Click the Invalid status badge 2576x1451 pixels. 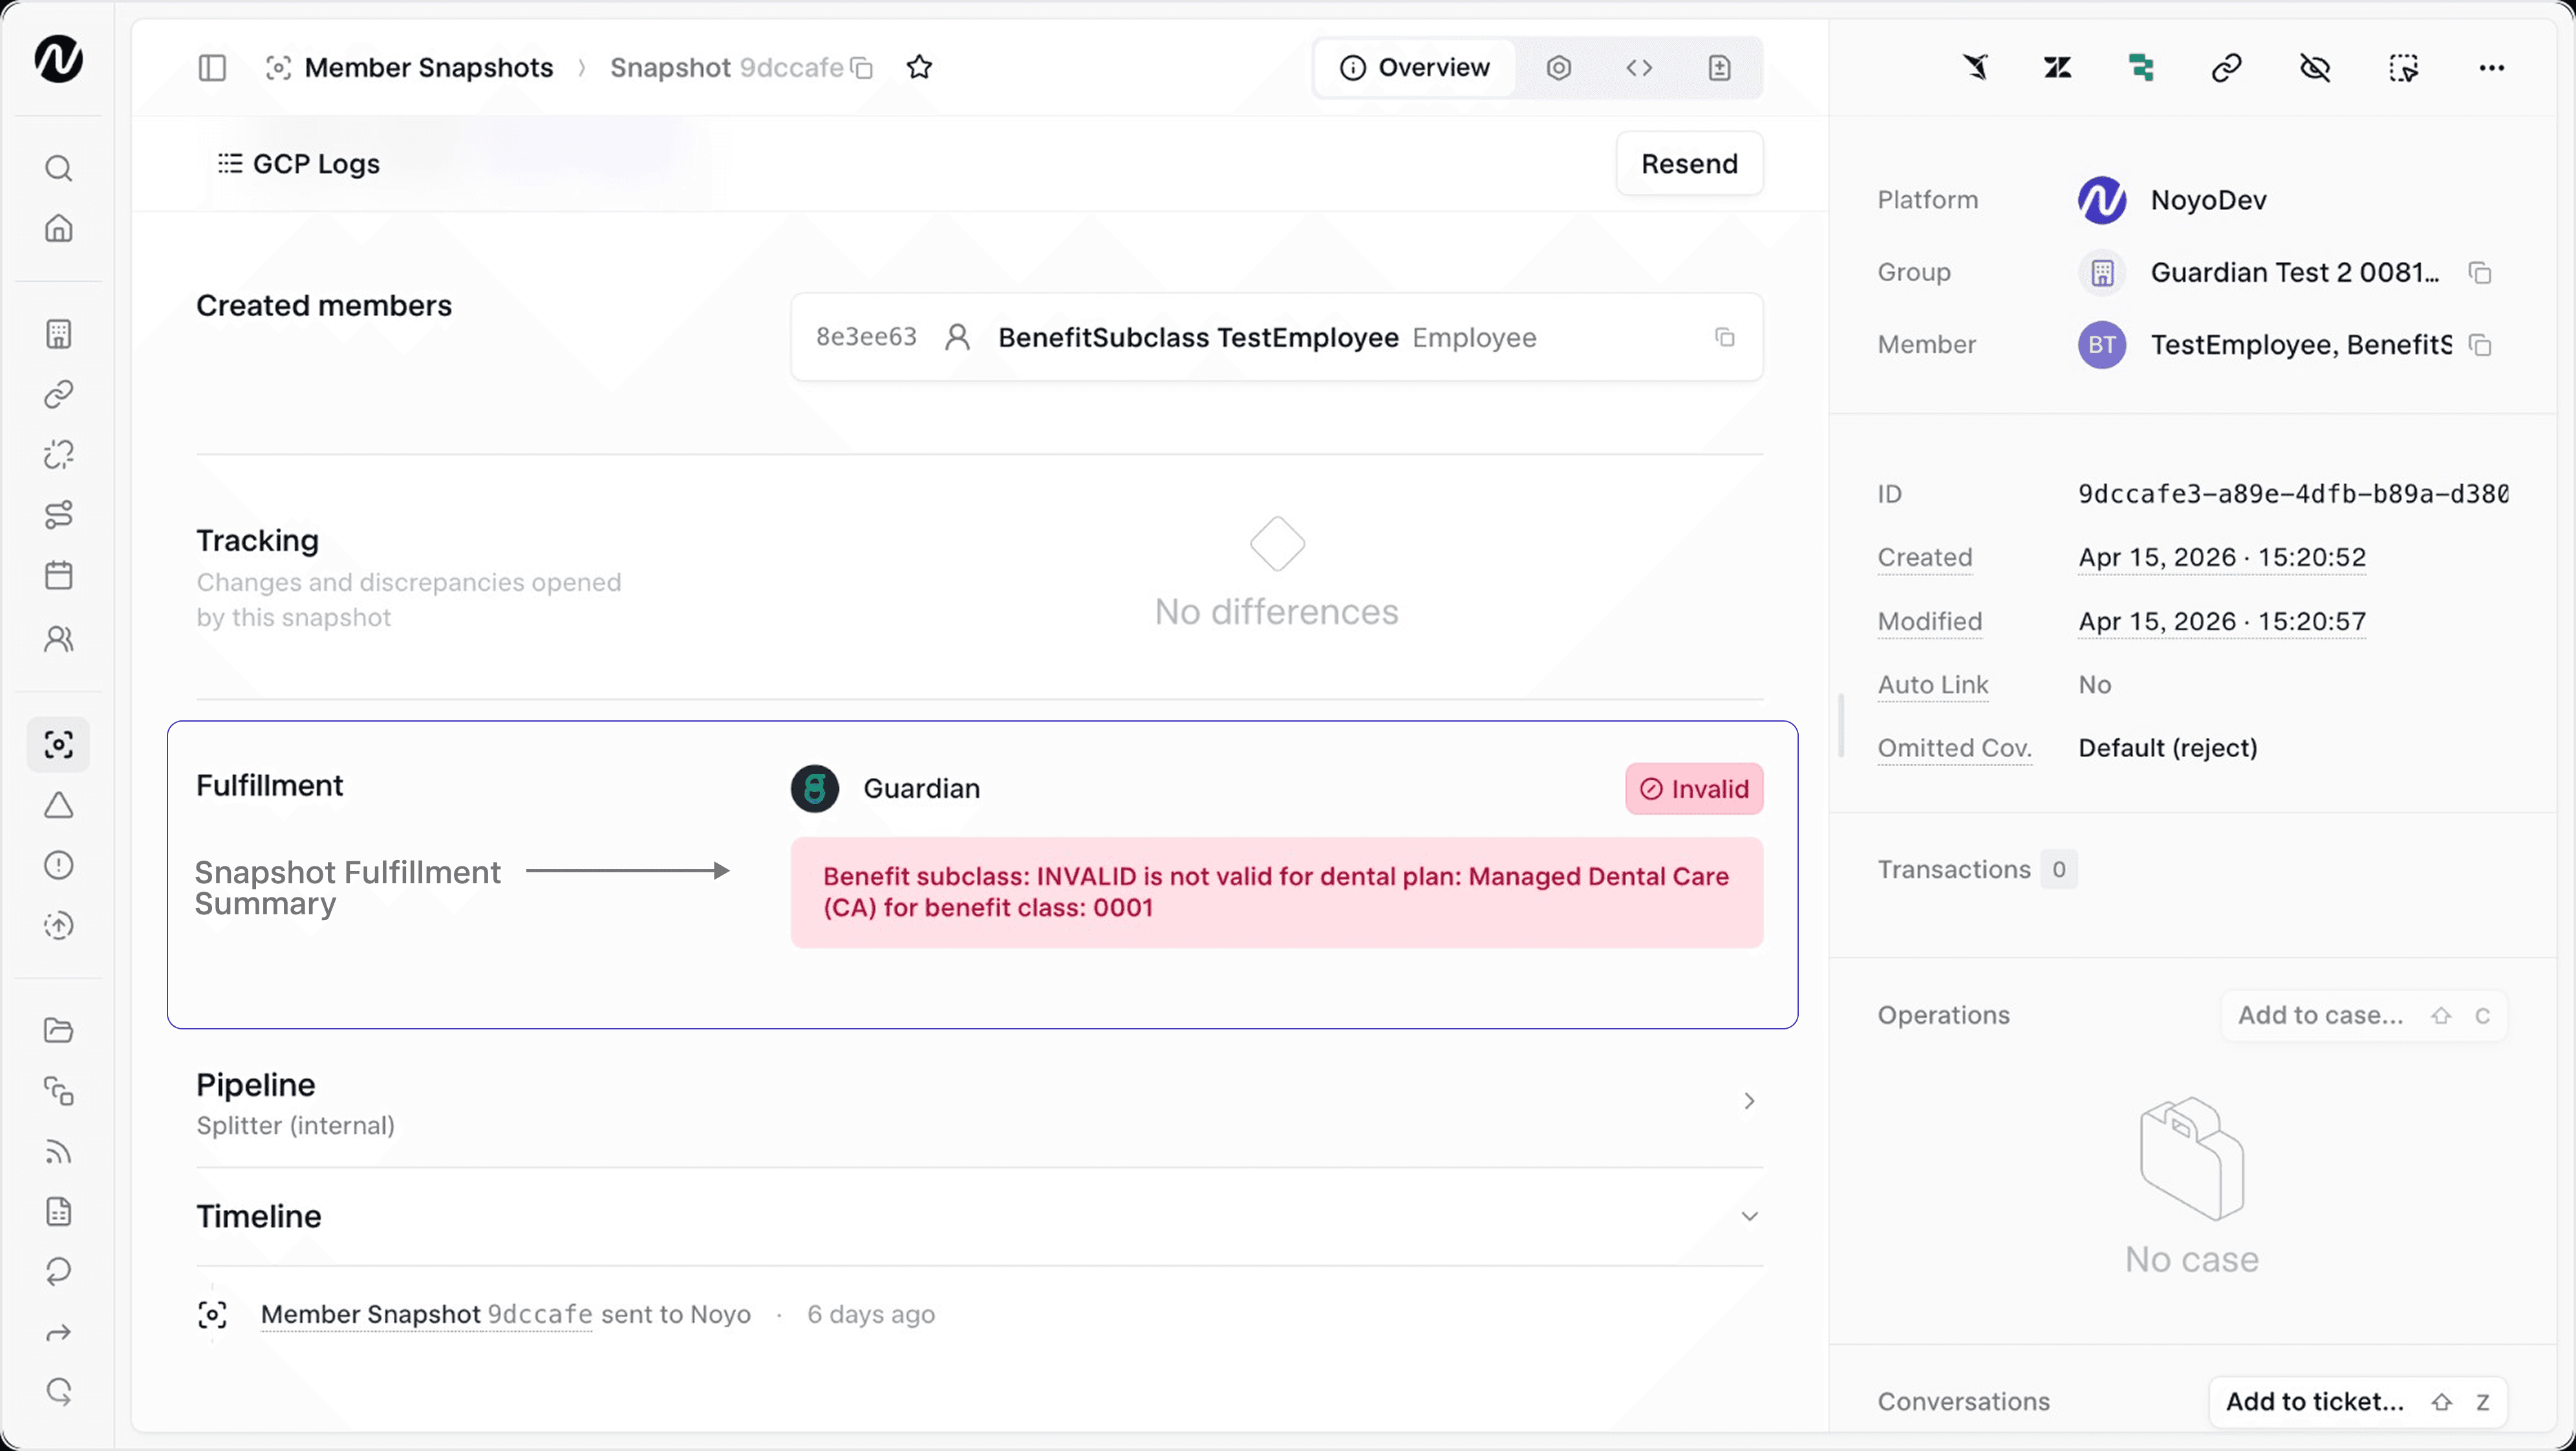tap(1694, 789)
